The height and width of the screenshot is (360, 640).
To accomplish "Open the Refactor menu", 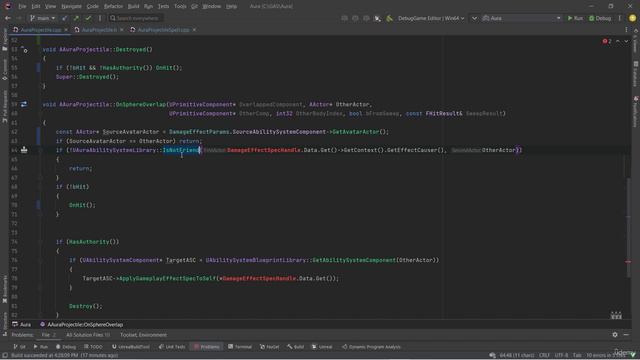I will (113, 7).
